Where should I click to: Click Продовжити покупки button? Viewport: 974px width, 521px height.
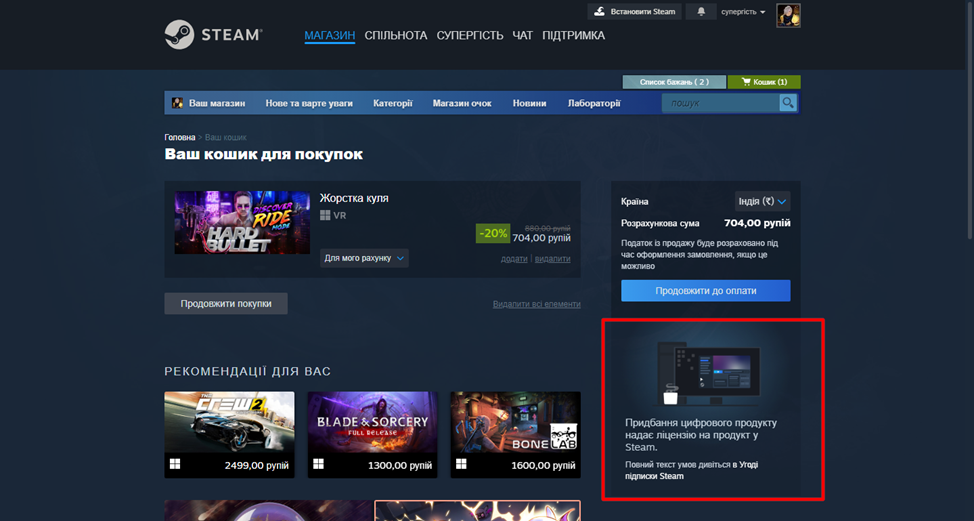[226, 304]
